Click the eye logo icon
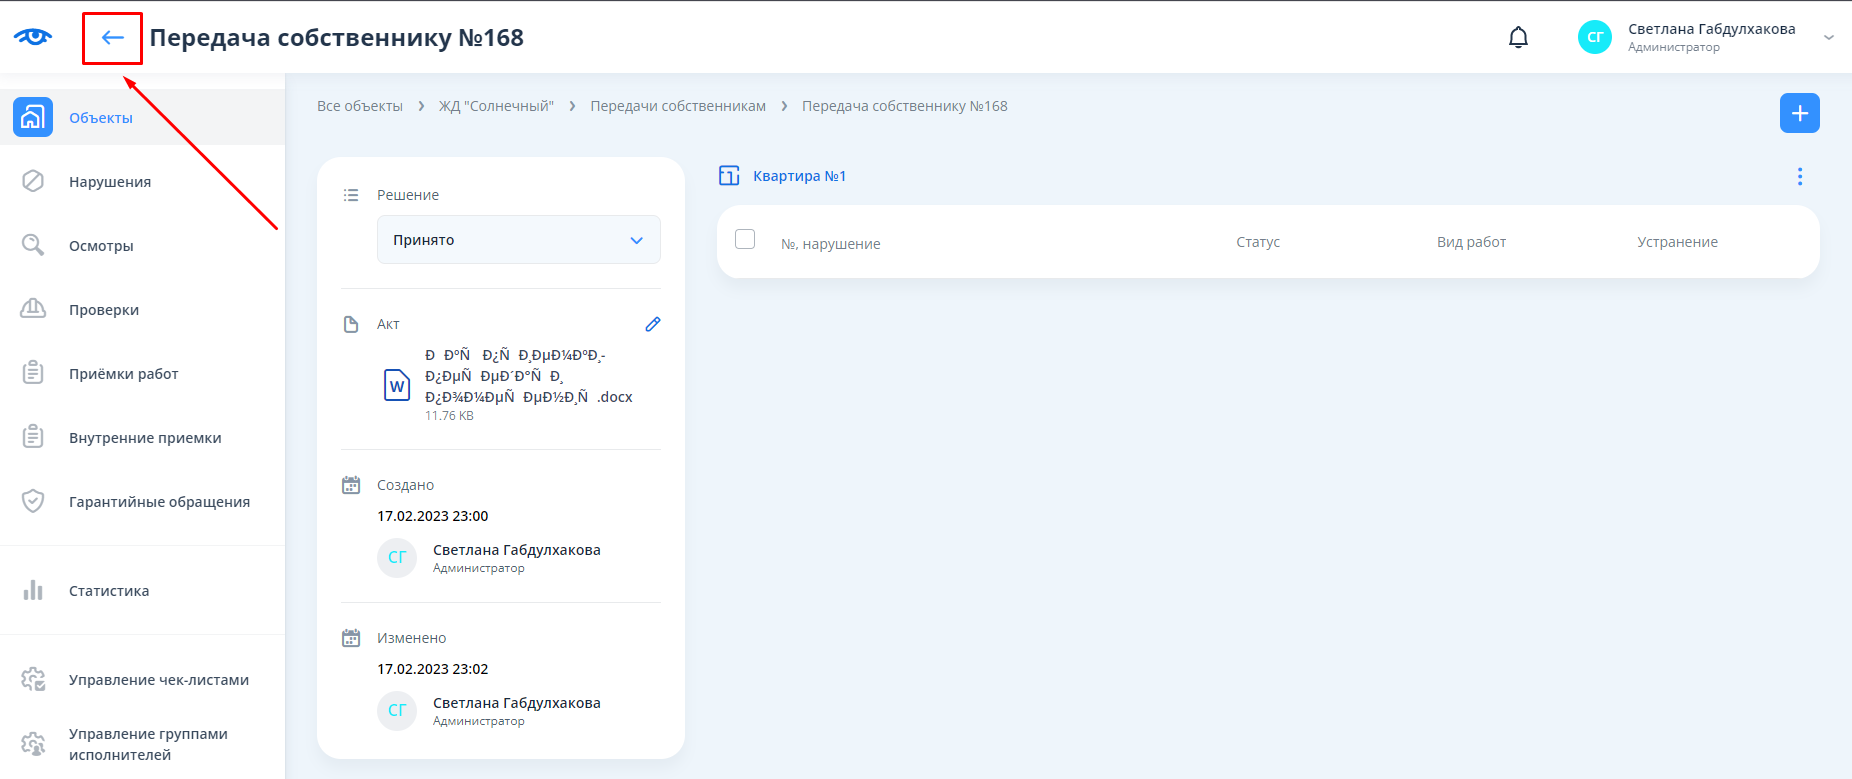The height and width of the screenshot is (779, 1852). 33,37
